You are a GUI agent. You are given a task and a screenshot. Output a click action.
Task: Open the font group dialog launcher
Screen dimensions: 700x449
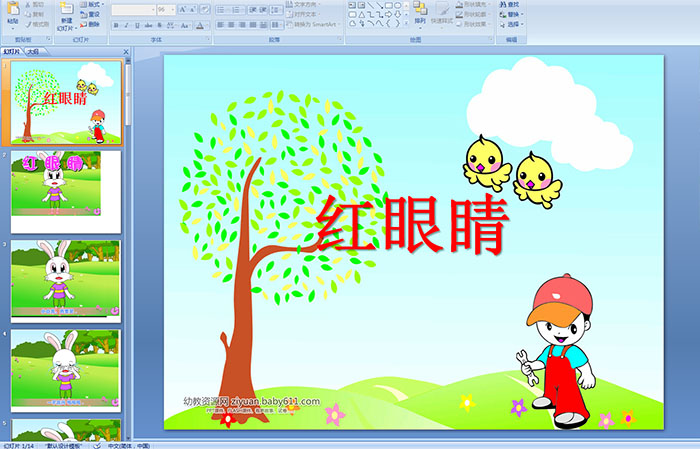[208, 40]
